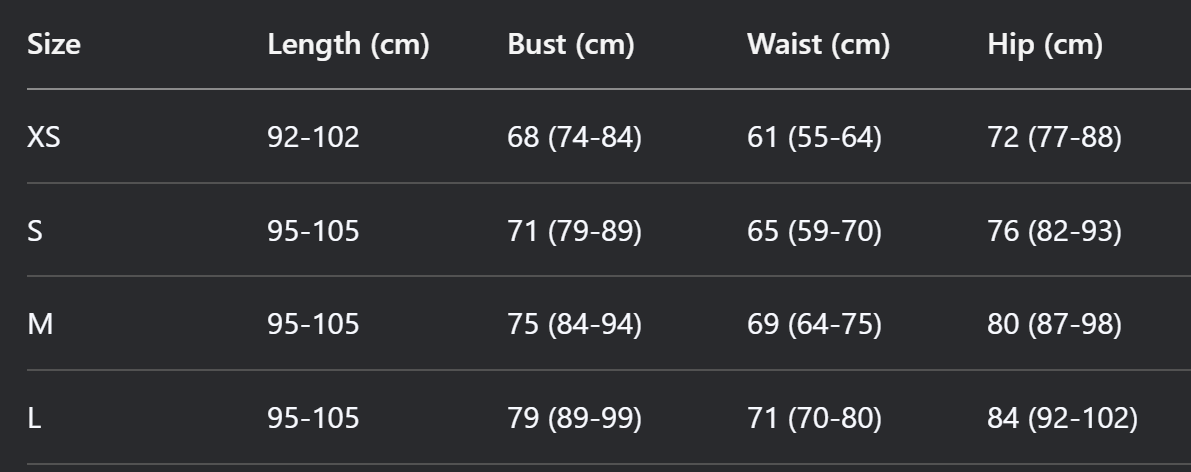Click the Waist (cm) column header
This screenshot has height=472, width=1191.
(x=819, y=44)
